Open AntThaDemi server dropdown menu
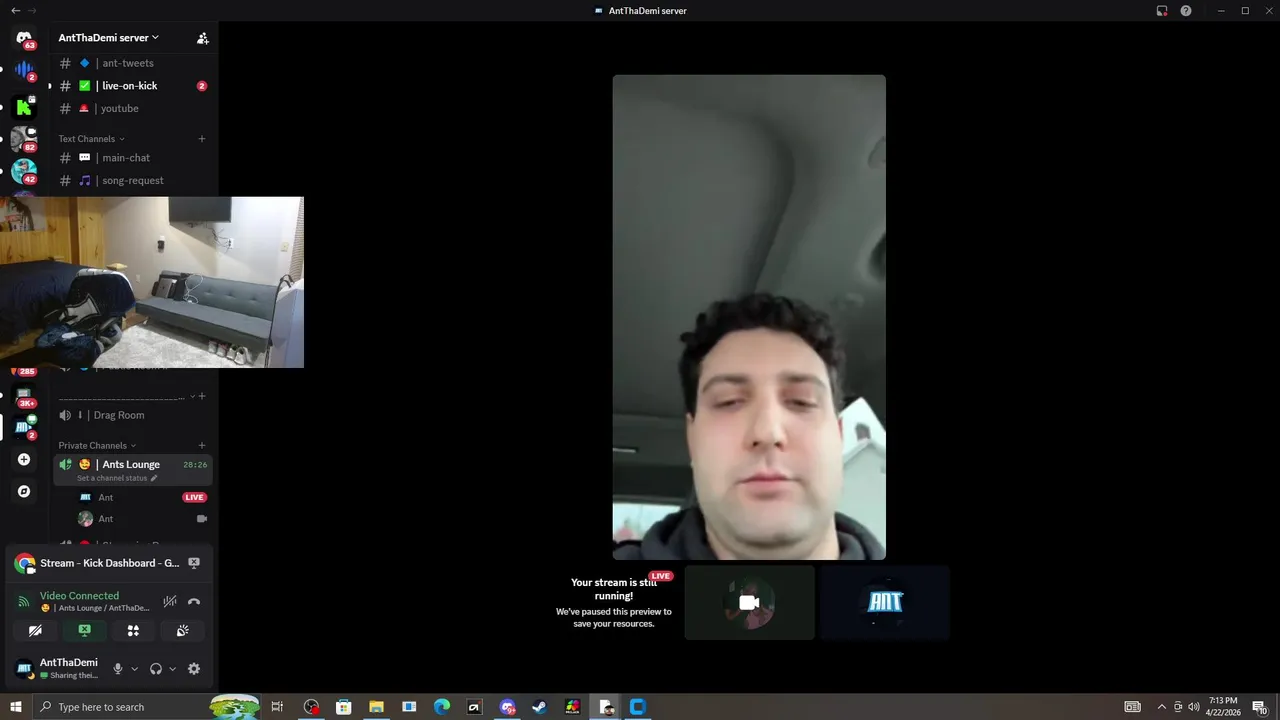The height and width of the screenshot is (720, 1280). (x=108, y=38)
